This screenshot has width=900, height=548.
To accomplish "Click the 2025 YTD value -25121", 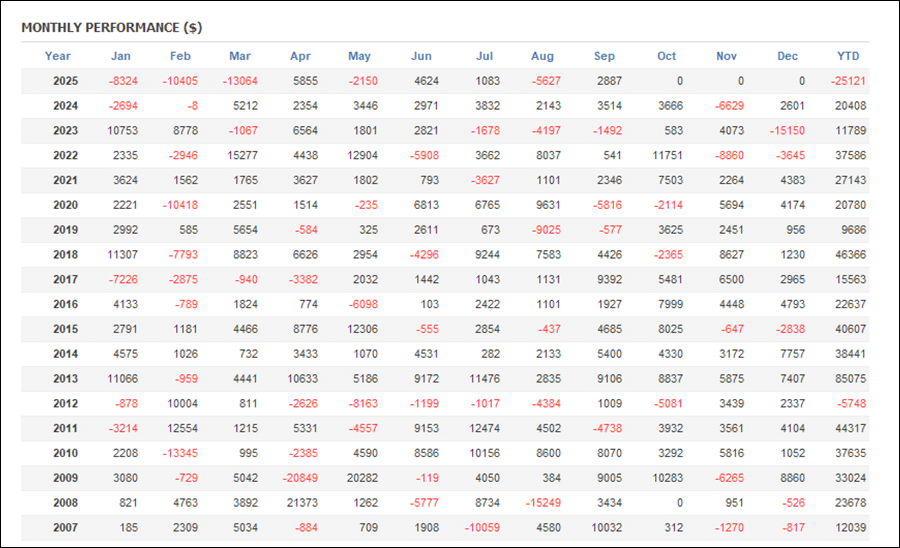I will [x=848, y=80].
